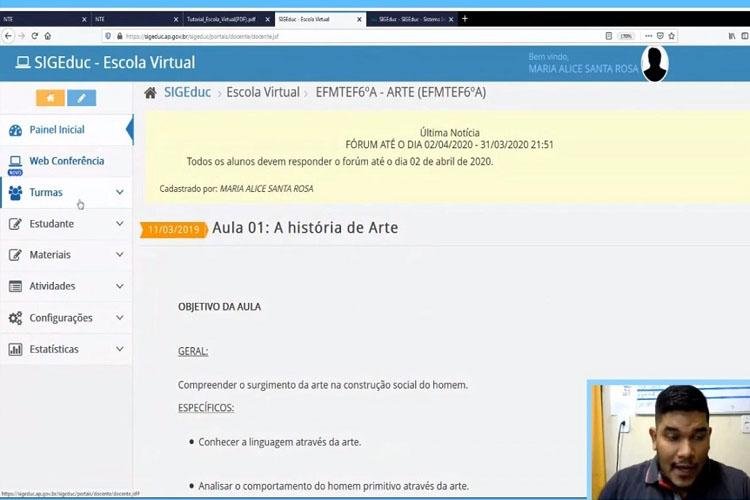Expand the Estudante chevron arrow
750x500 pixels.
point(120,223)
